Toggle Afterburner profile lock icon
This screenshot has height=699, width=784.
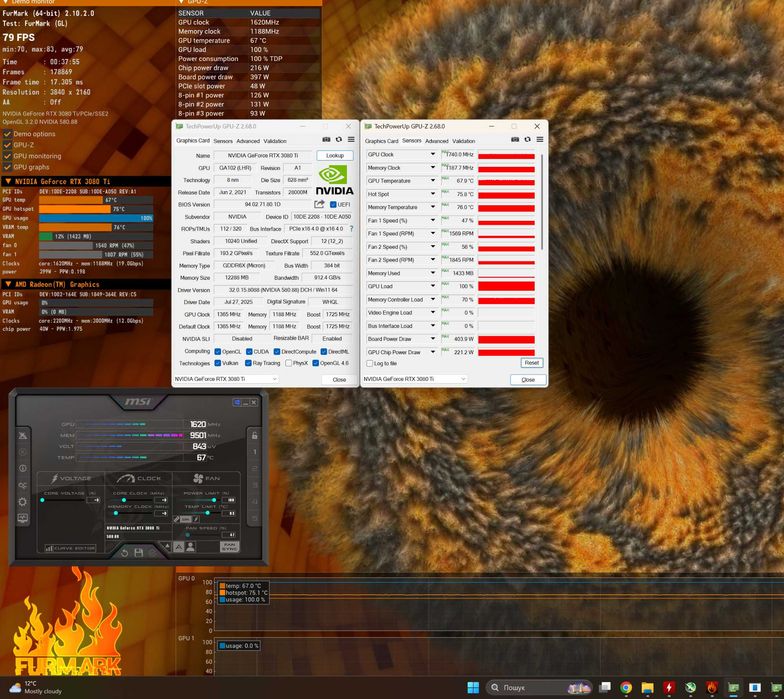(254, 436)
